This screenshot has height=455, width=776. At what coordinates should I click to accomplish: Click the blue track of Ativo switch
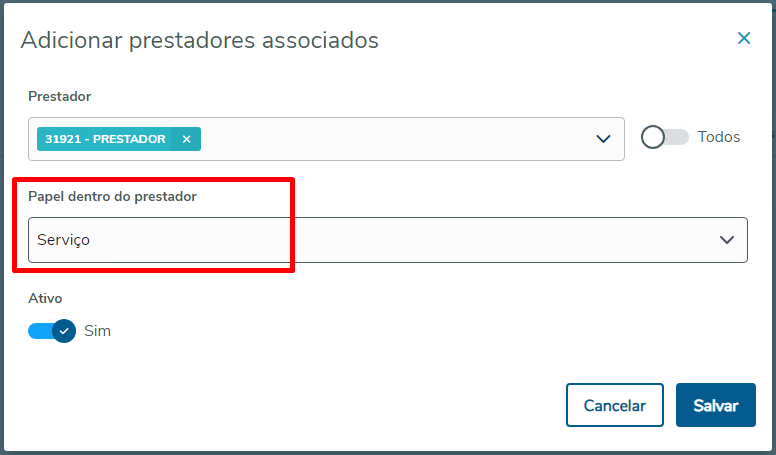coord(40,330)
